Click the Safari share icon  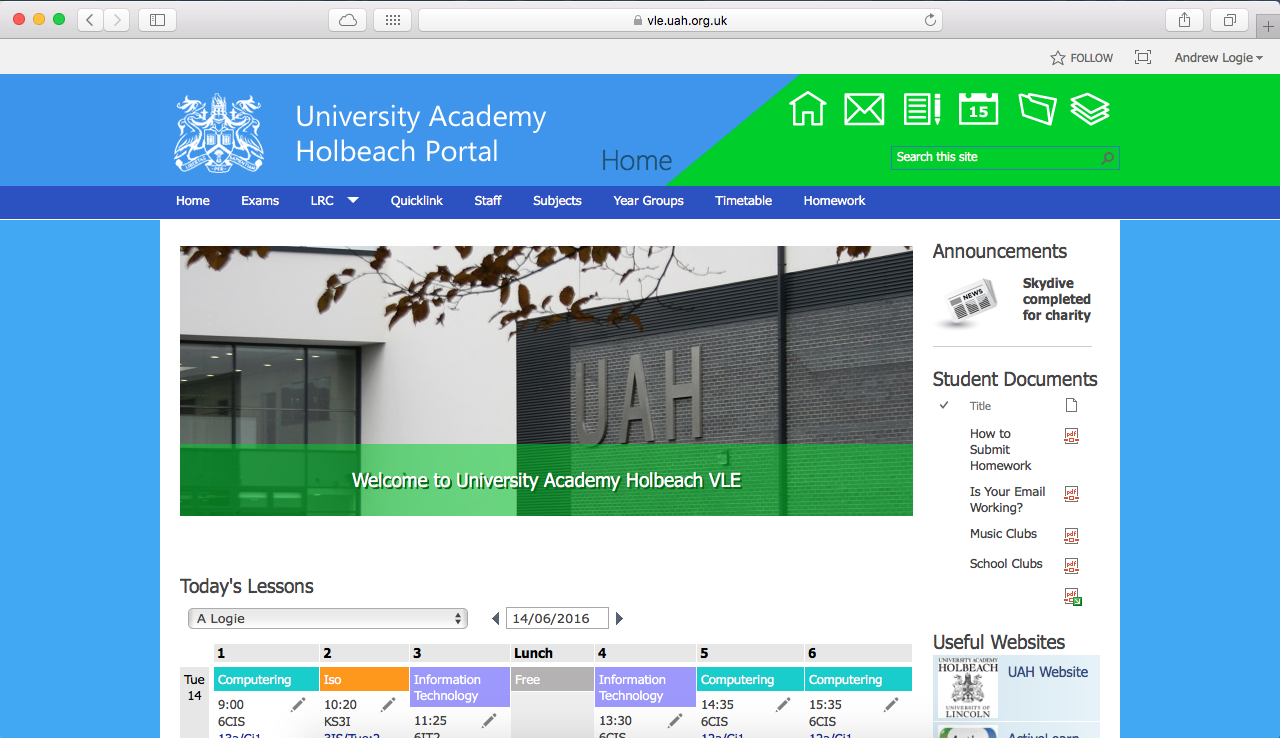pyautogui.click(x=1184, y=20)
